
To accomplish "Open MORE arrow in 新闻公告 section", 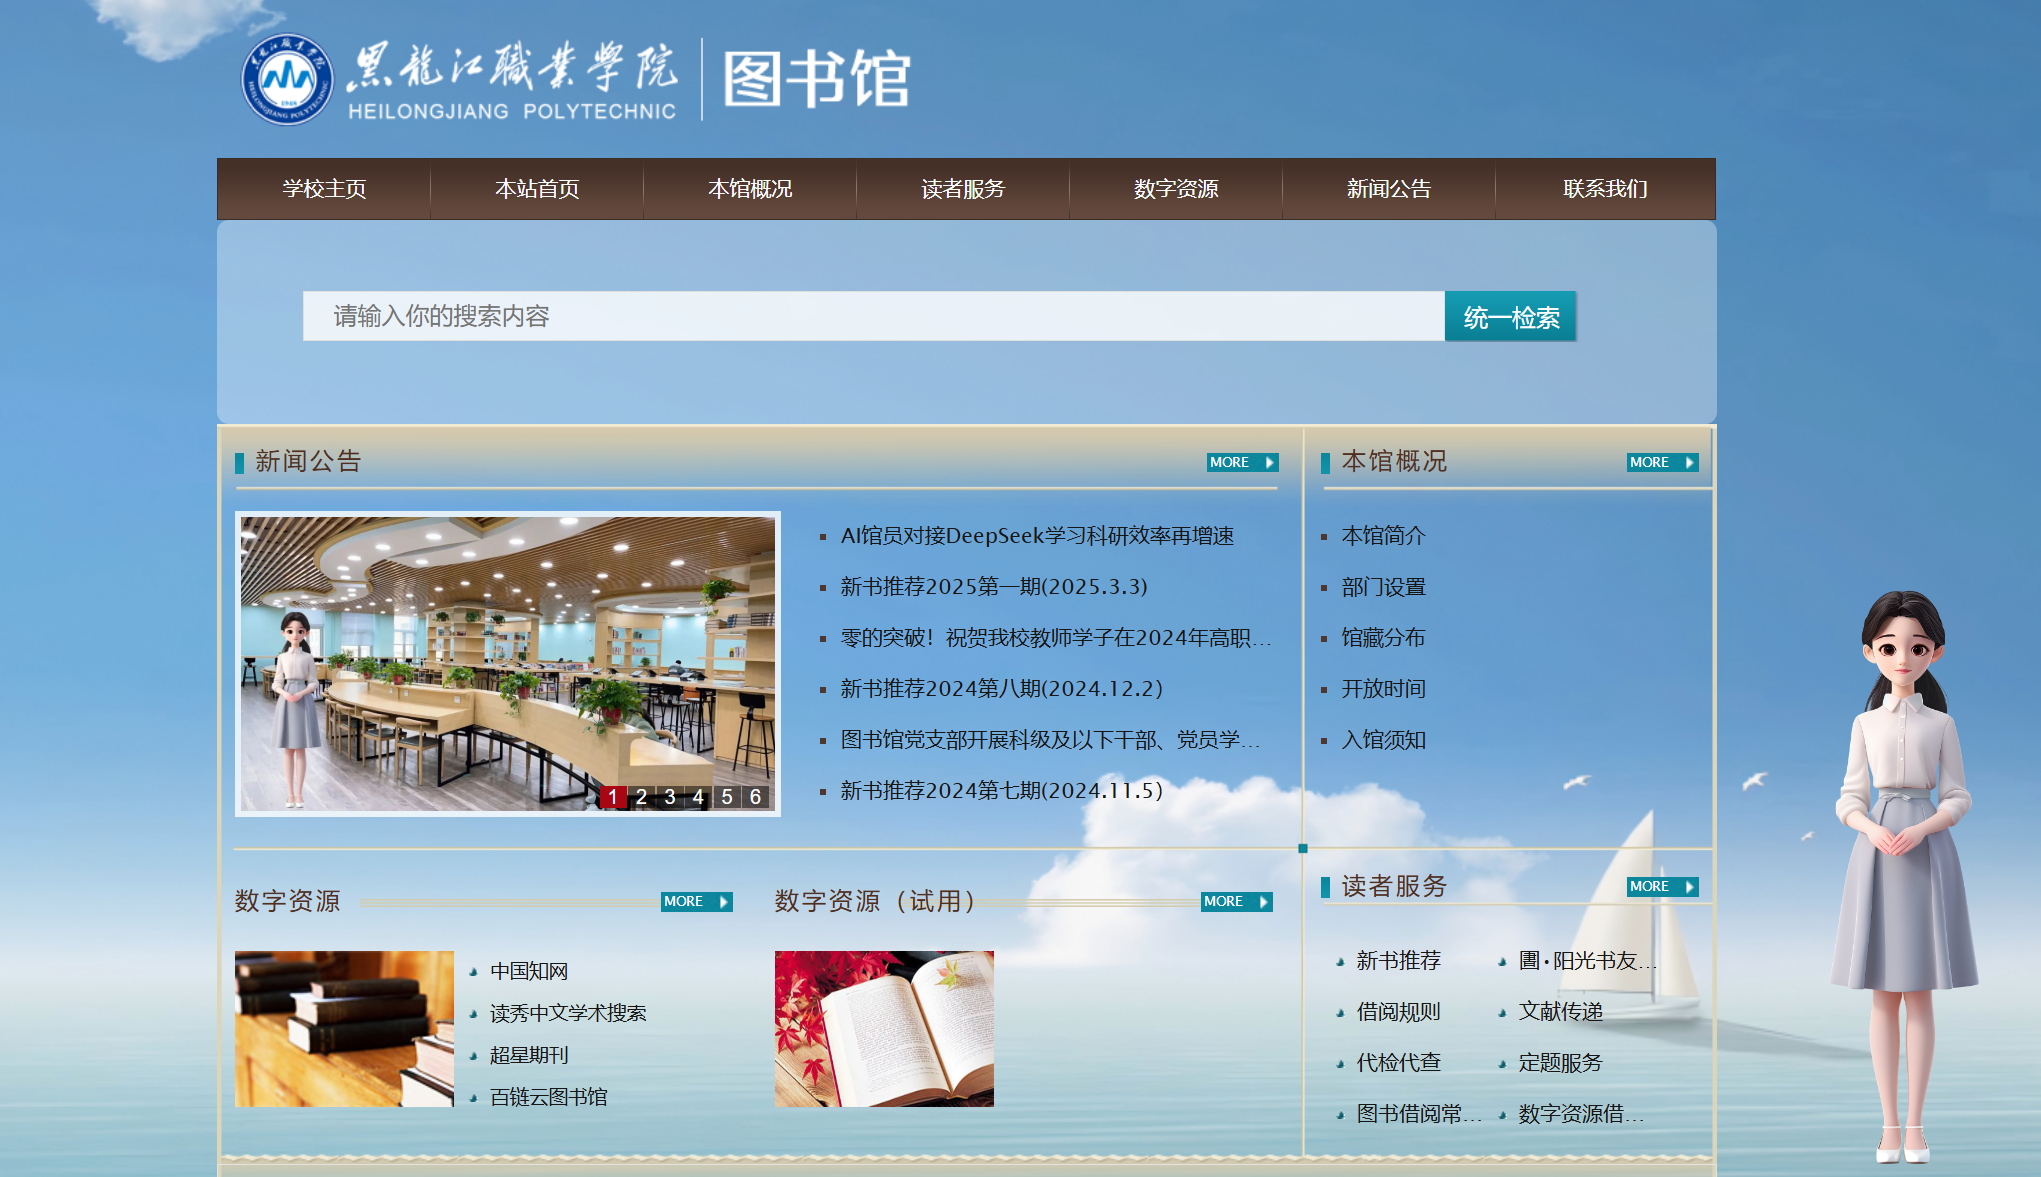I will (x=1242, y=462).
